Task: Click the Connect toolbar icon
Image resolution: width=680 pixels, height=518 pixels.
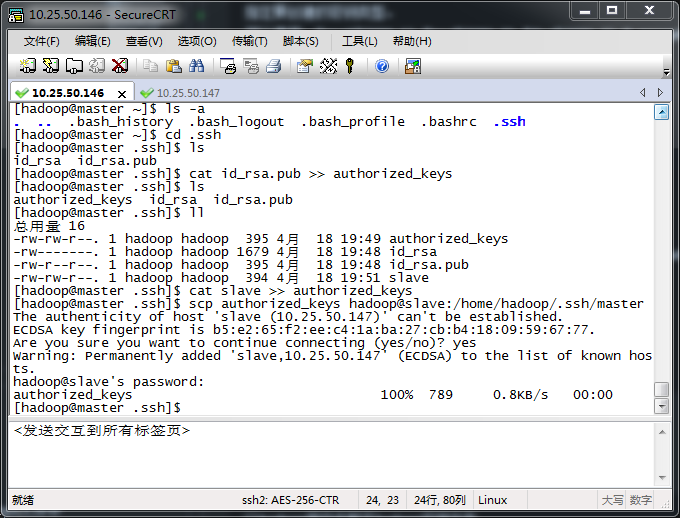Action: (x=28, y=66)
